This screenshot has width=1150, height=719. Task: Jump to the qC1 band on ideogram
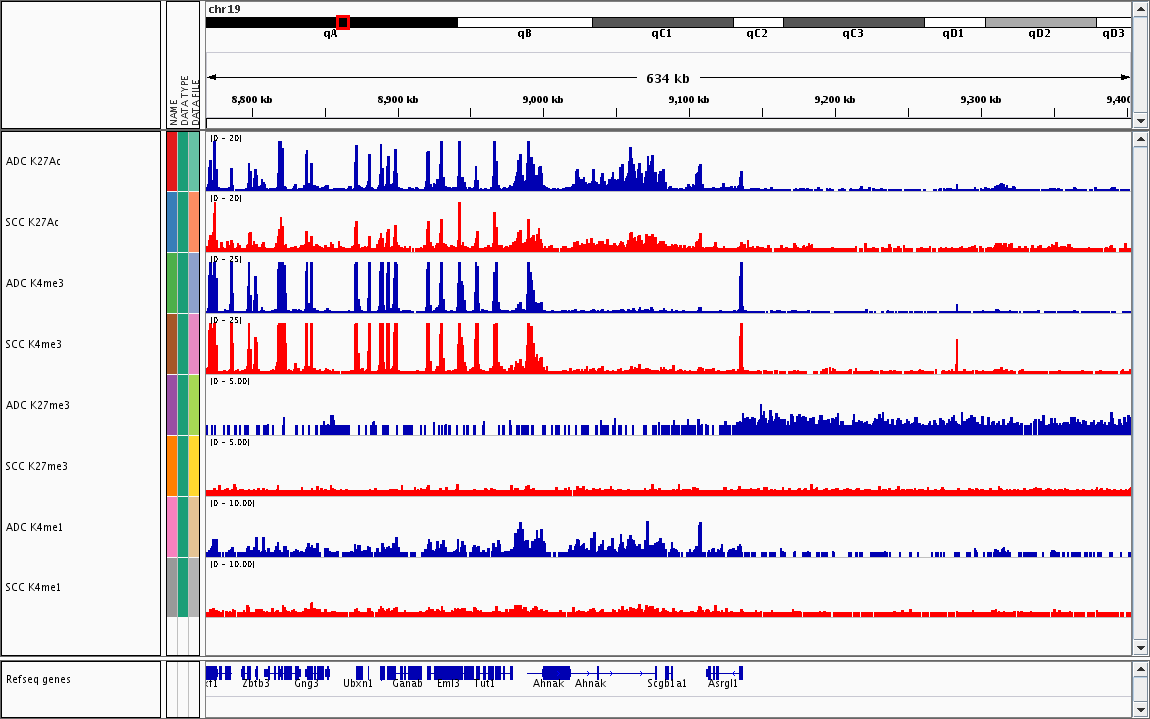tap(662, 22)
